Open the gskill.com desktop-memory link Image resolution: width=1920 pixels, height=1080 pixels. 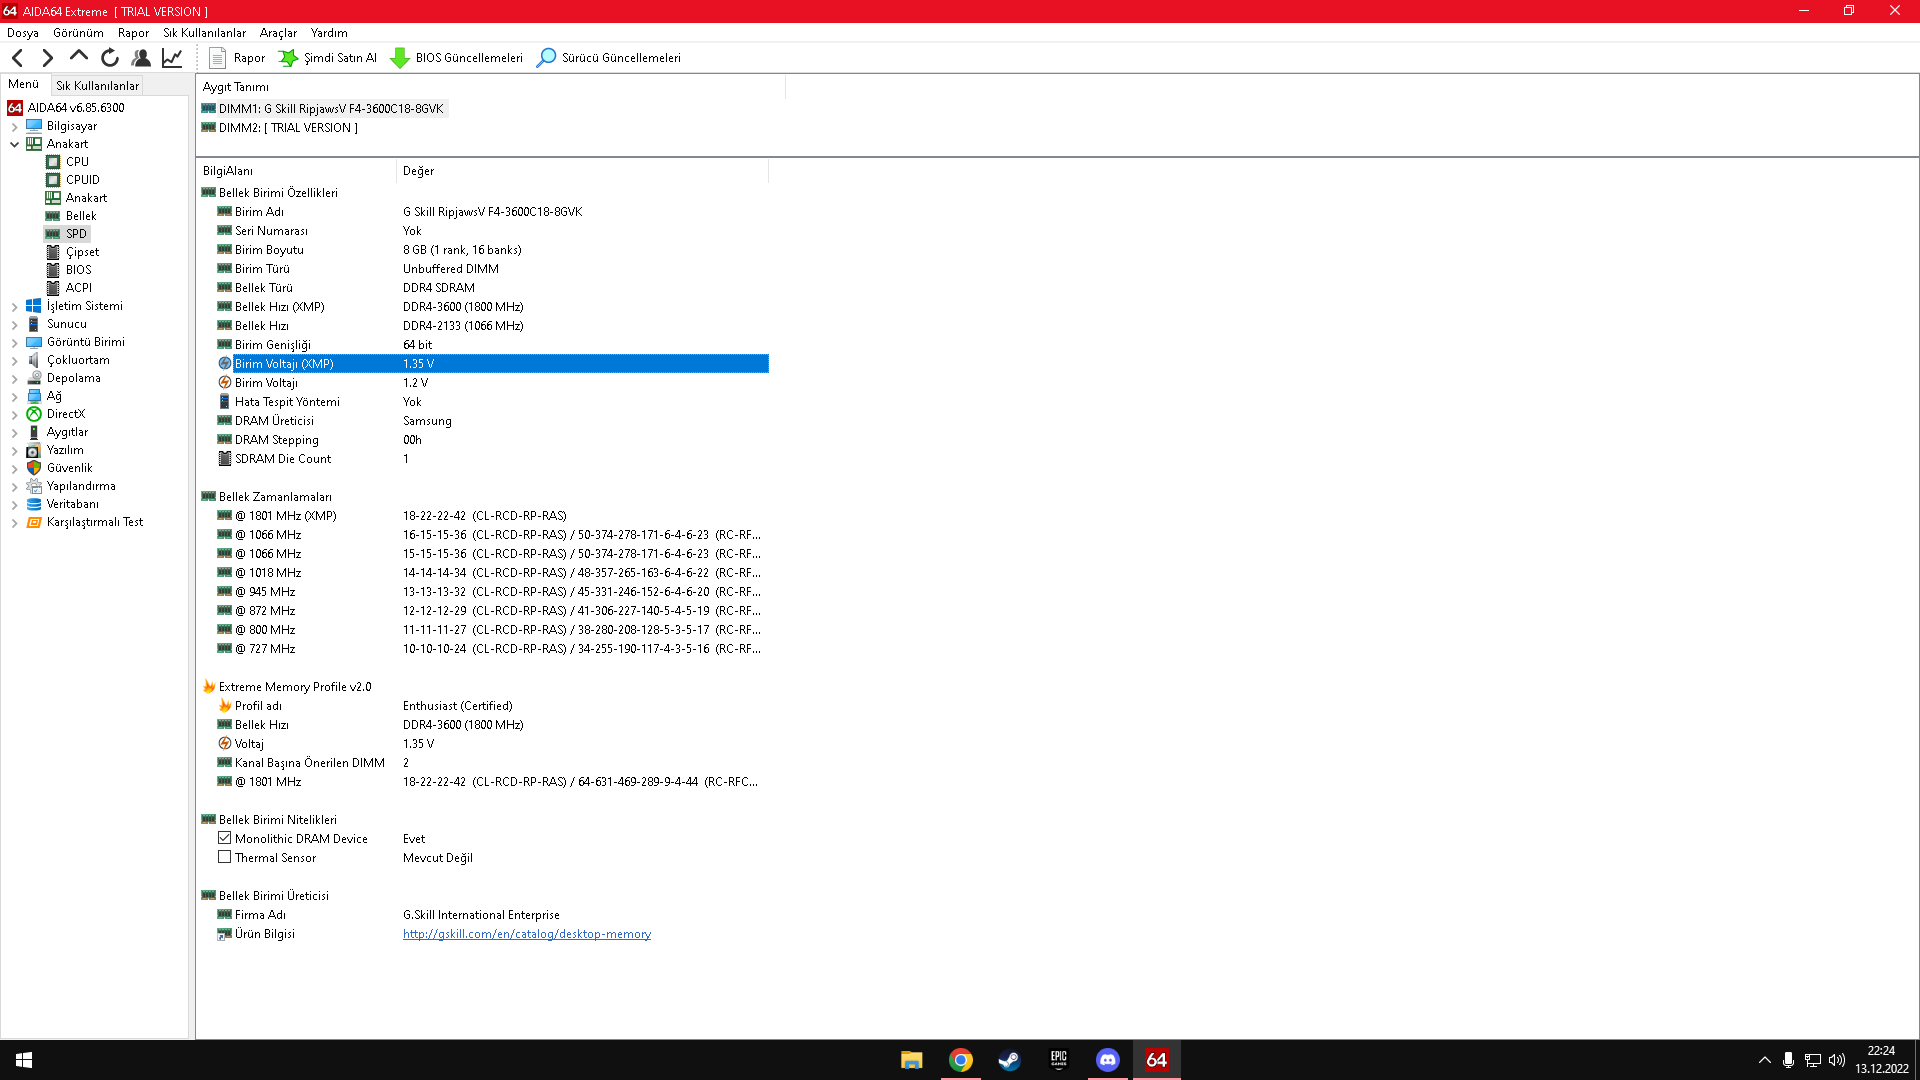coord(526,934)
